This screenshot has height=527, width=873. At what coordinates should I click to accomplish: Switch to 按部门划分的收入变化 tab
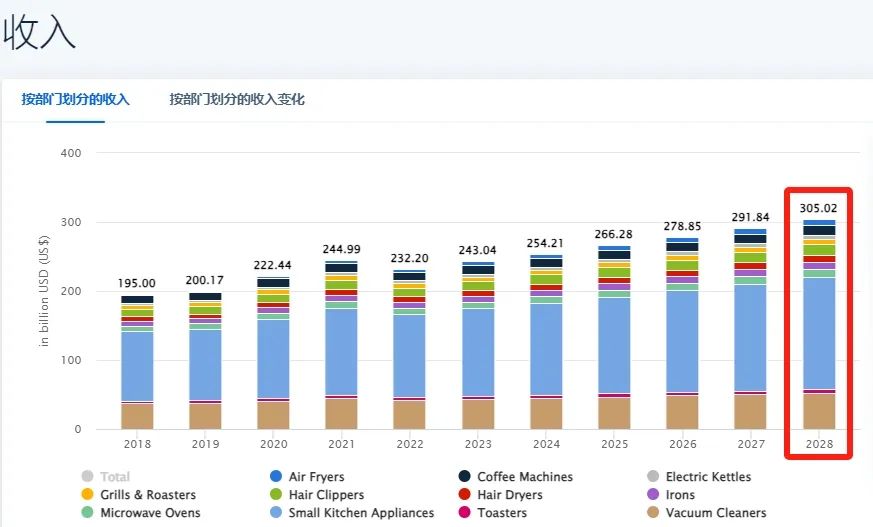(237, 99)
